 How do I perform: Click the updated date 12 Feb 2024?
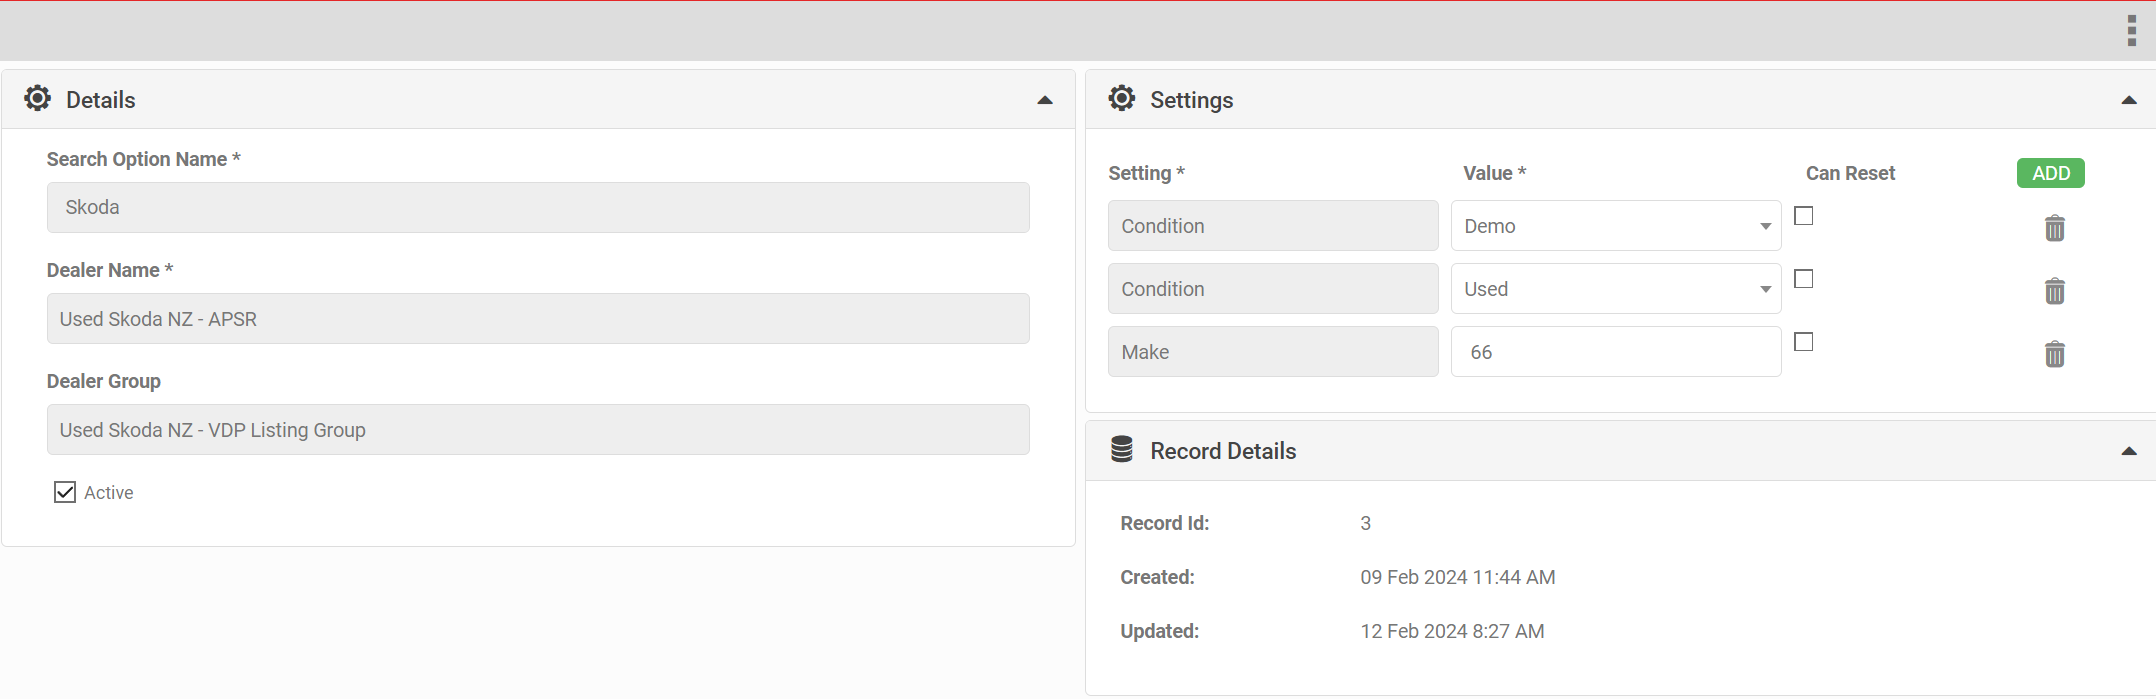click(1452, 631)
